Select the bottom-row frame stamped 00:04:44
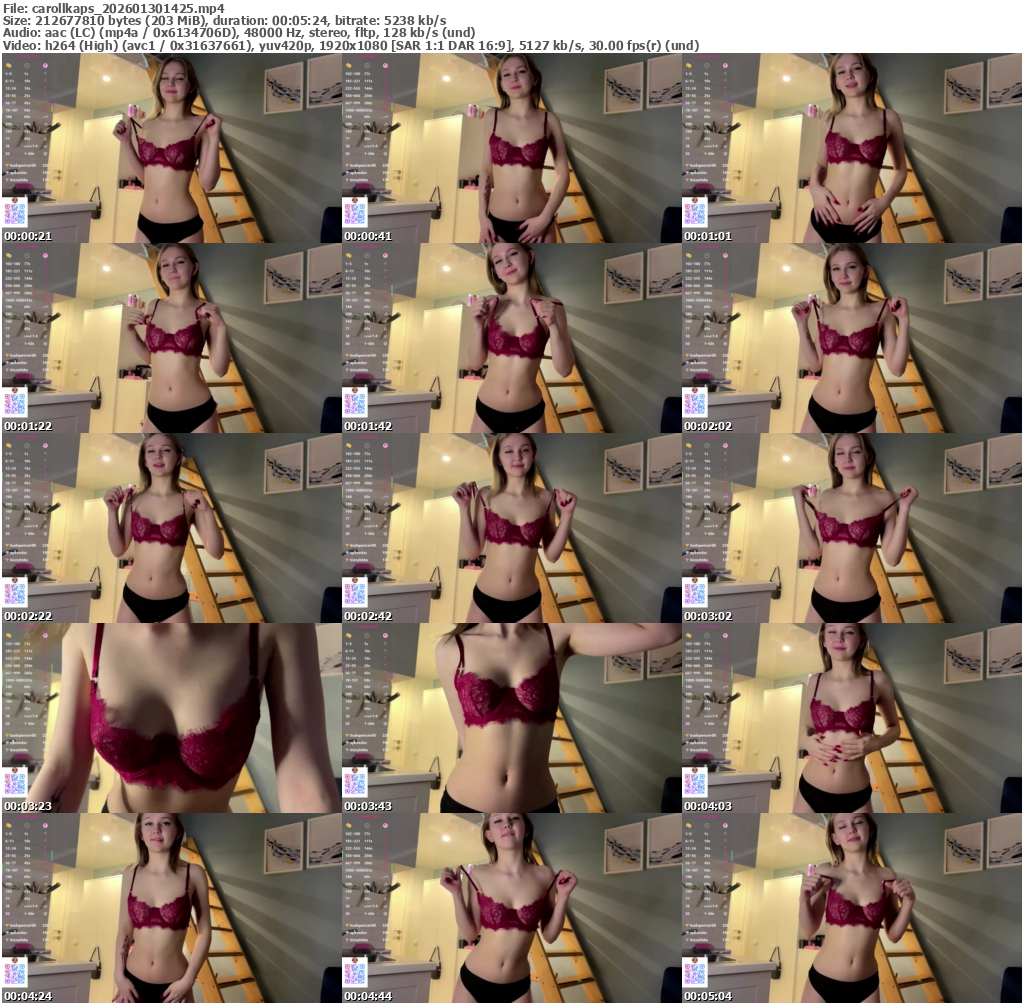1024x1003 pixels. tap(511, 908)
